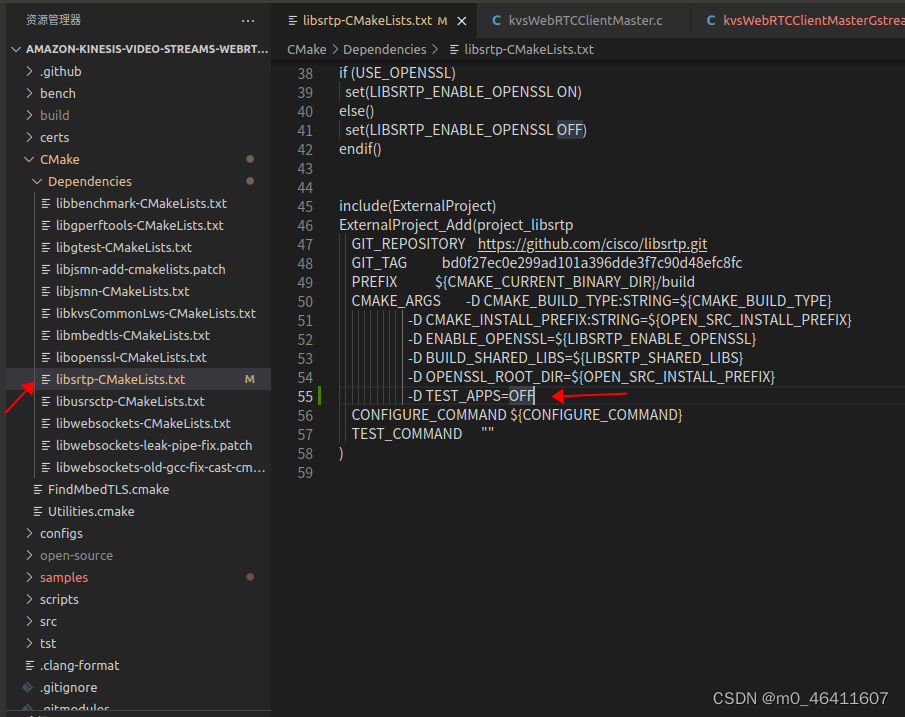This screenshot has height=717, width=905.
Task: Click the ExternalProject_Add(project_libsrtp line
Action: pyautogui.click(x=456, y=225)
